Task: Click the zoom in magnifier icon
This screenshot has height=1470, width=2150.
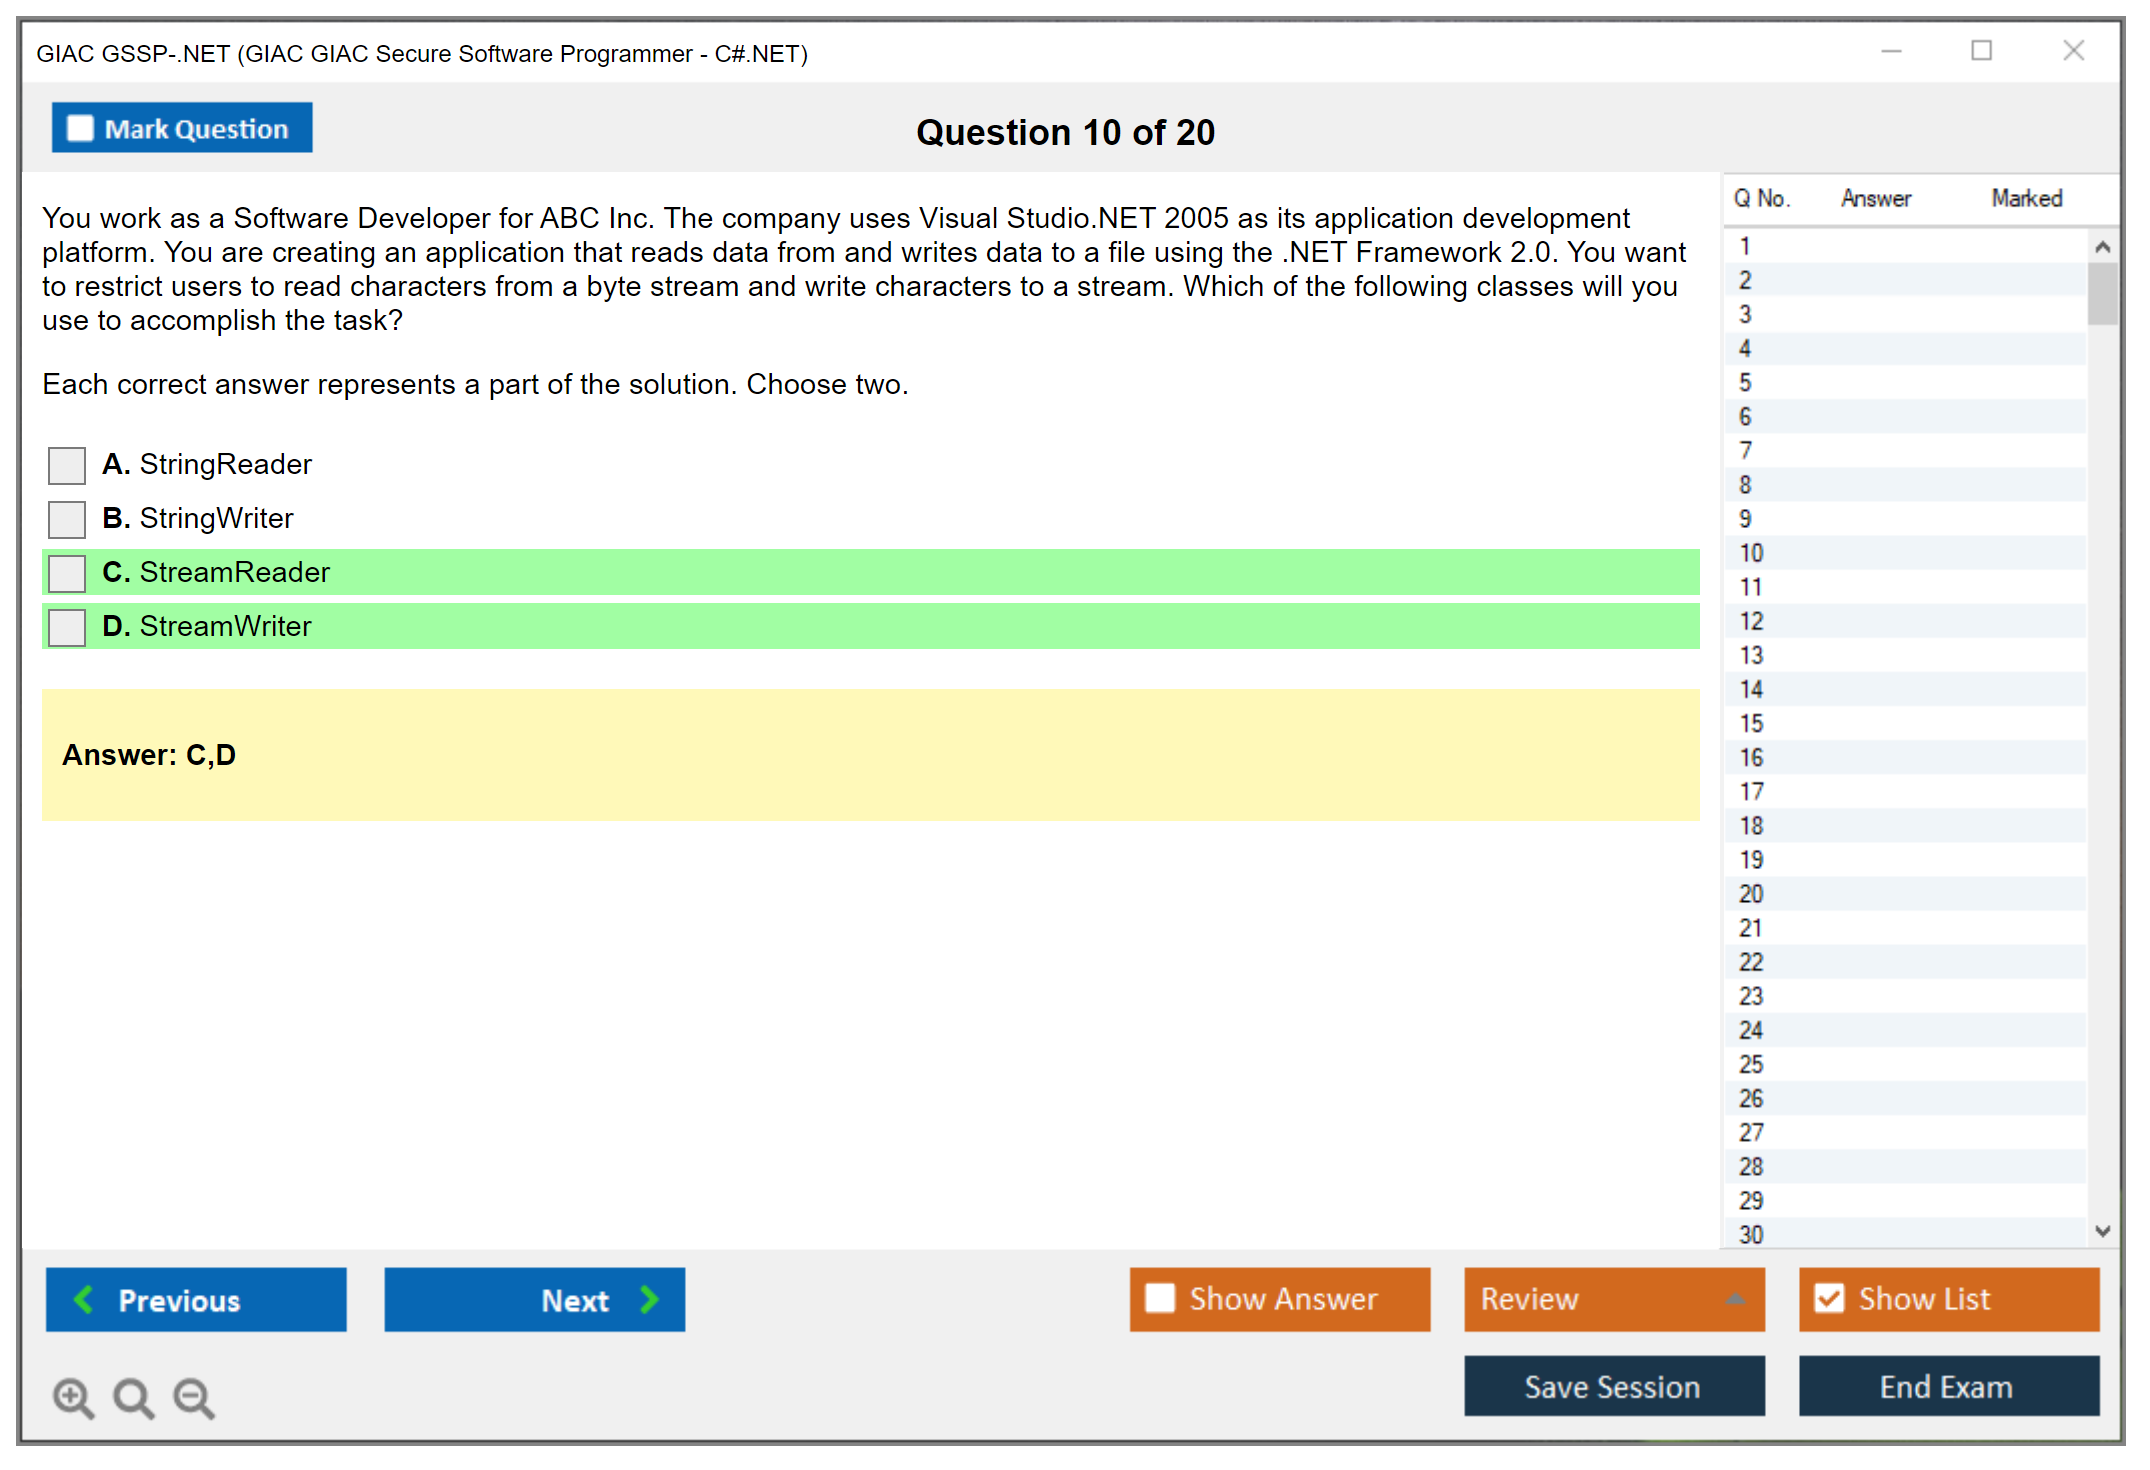Action: point(72,1397)
